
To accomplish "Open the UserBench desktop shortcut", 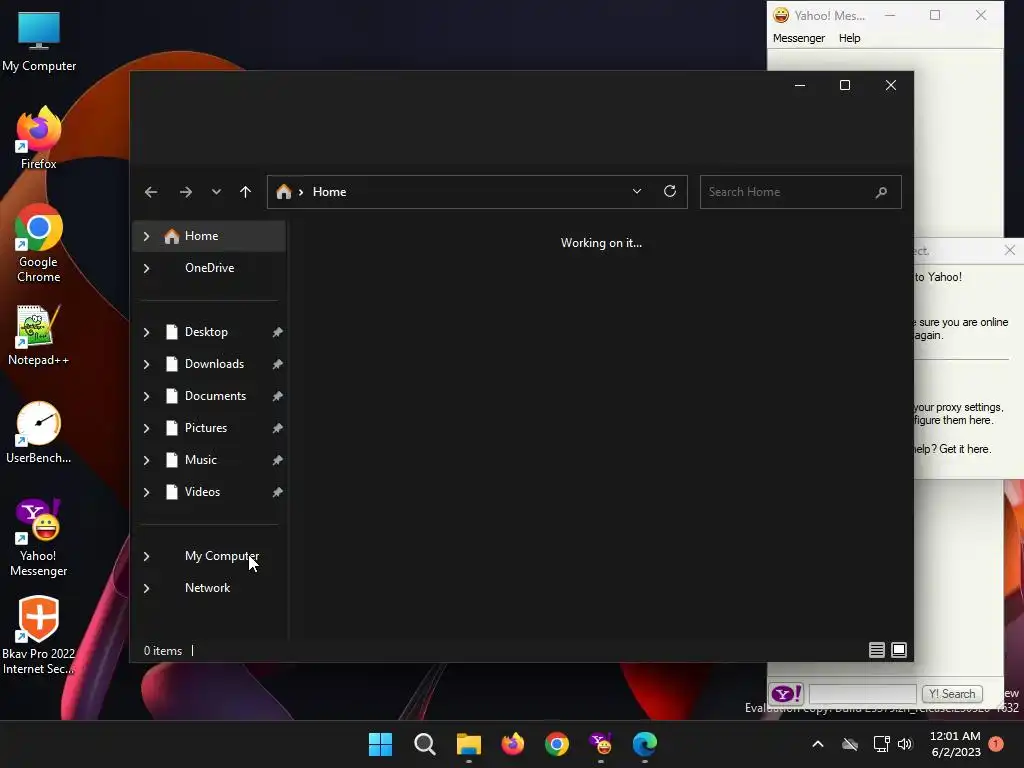I will pos(39,433).
